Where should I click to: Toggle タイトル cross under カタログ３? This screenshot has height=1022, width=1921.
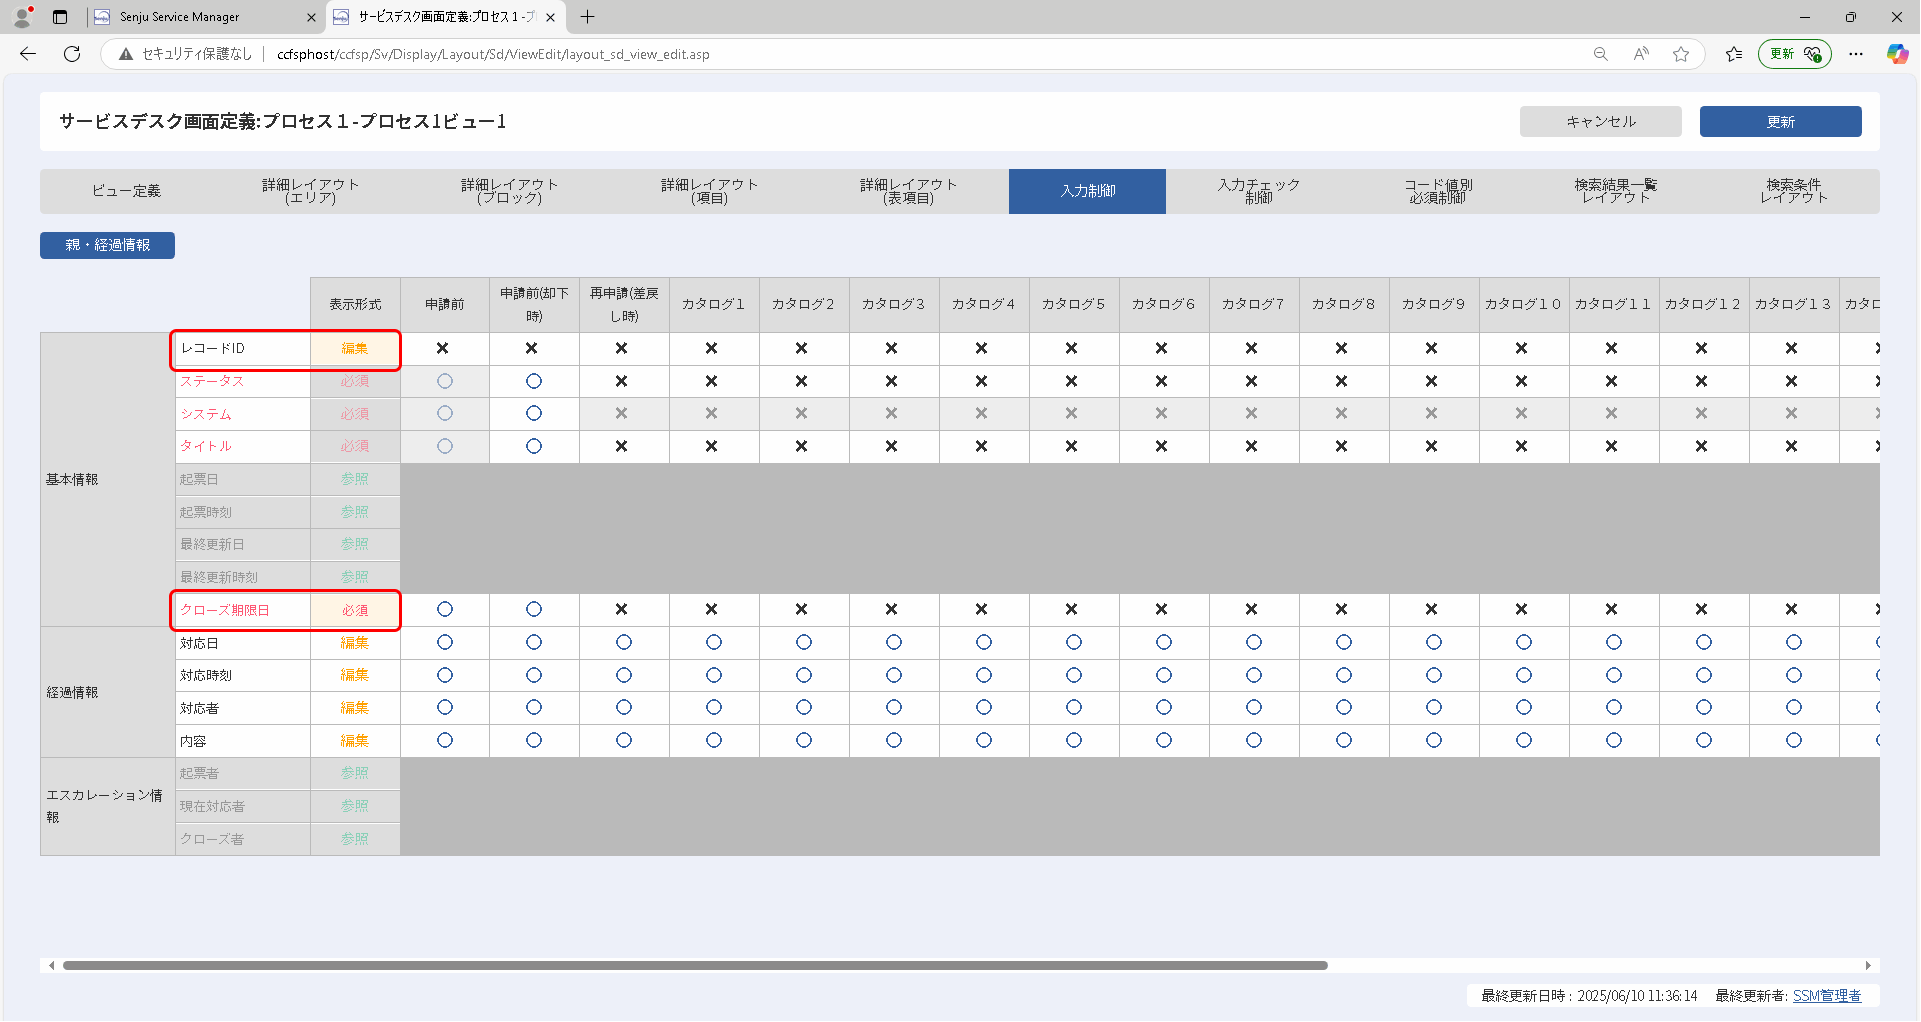point(891,446)
